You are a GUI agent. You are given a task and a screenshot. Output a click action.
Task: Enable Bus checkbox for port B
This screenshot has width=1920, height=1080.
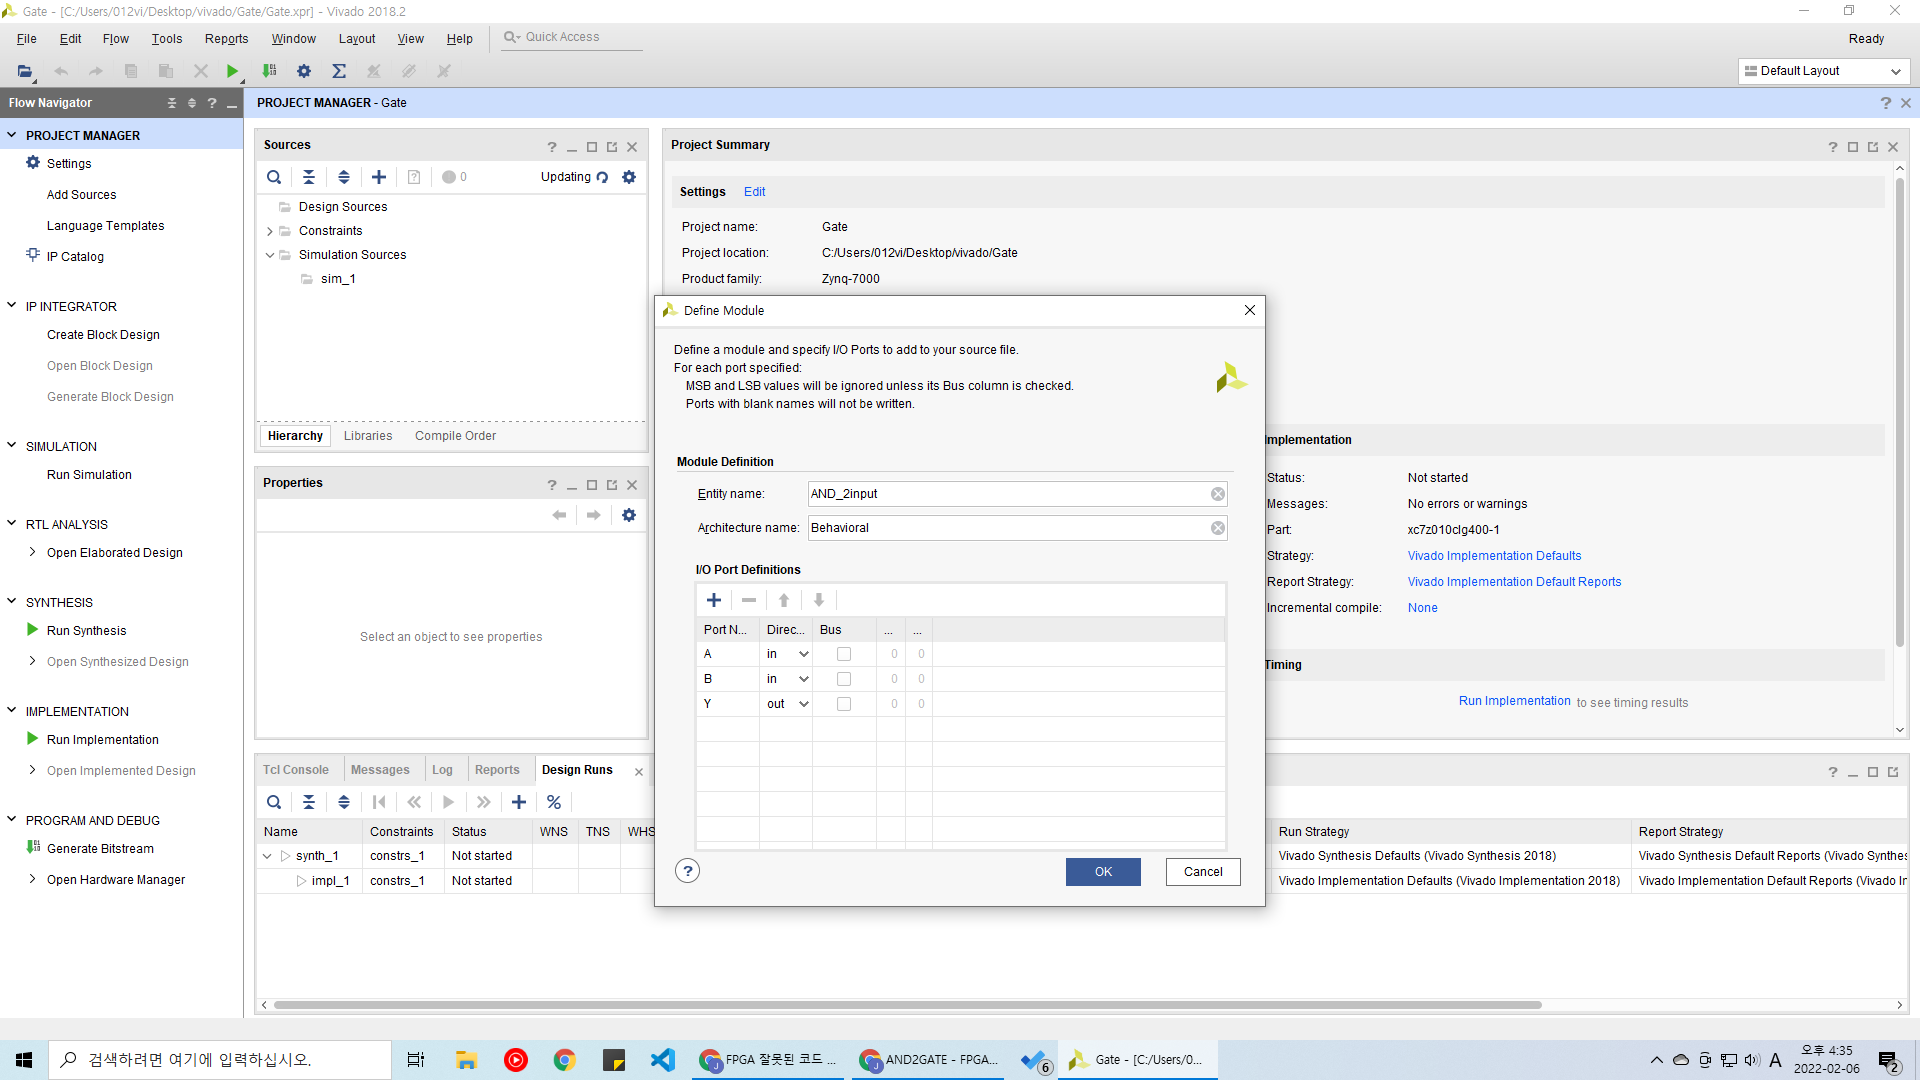point(844,679)
